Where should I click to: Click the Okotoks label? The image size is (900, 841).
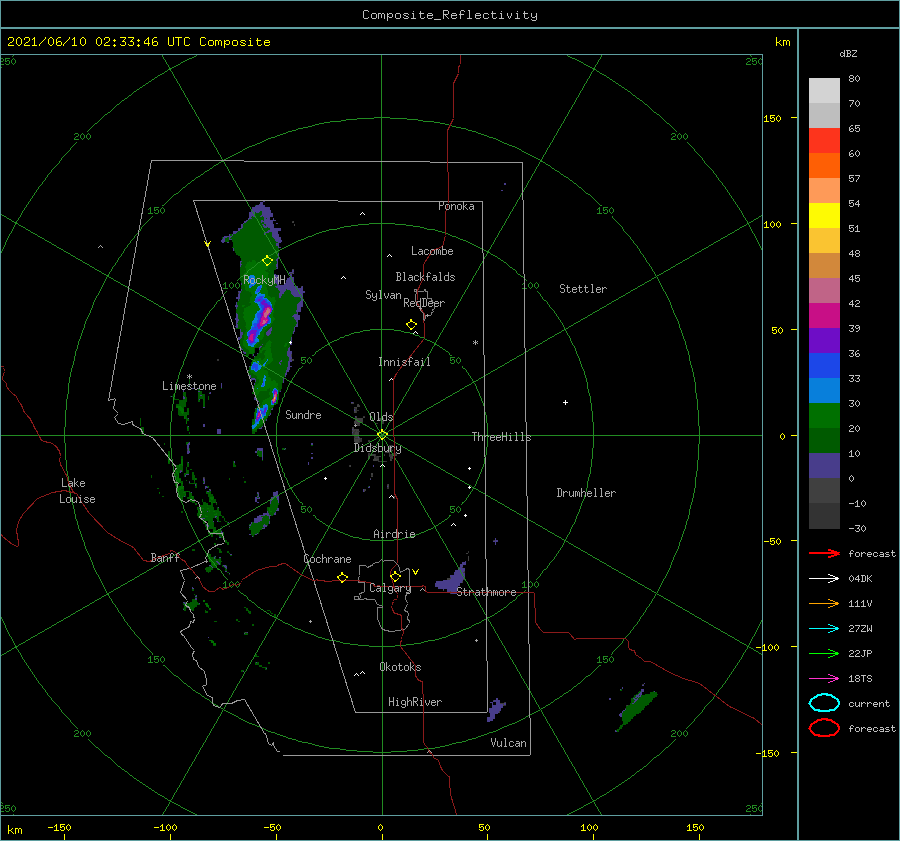tap(400, 667)
